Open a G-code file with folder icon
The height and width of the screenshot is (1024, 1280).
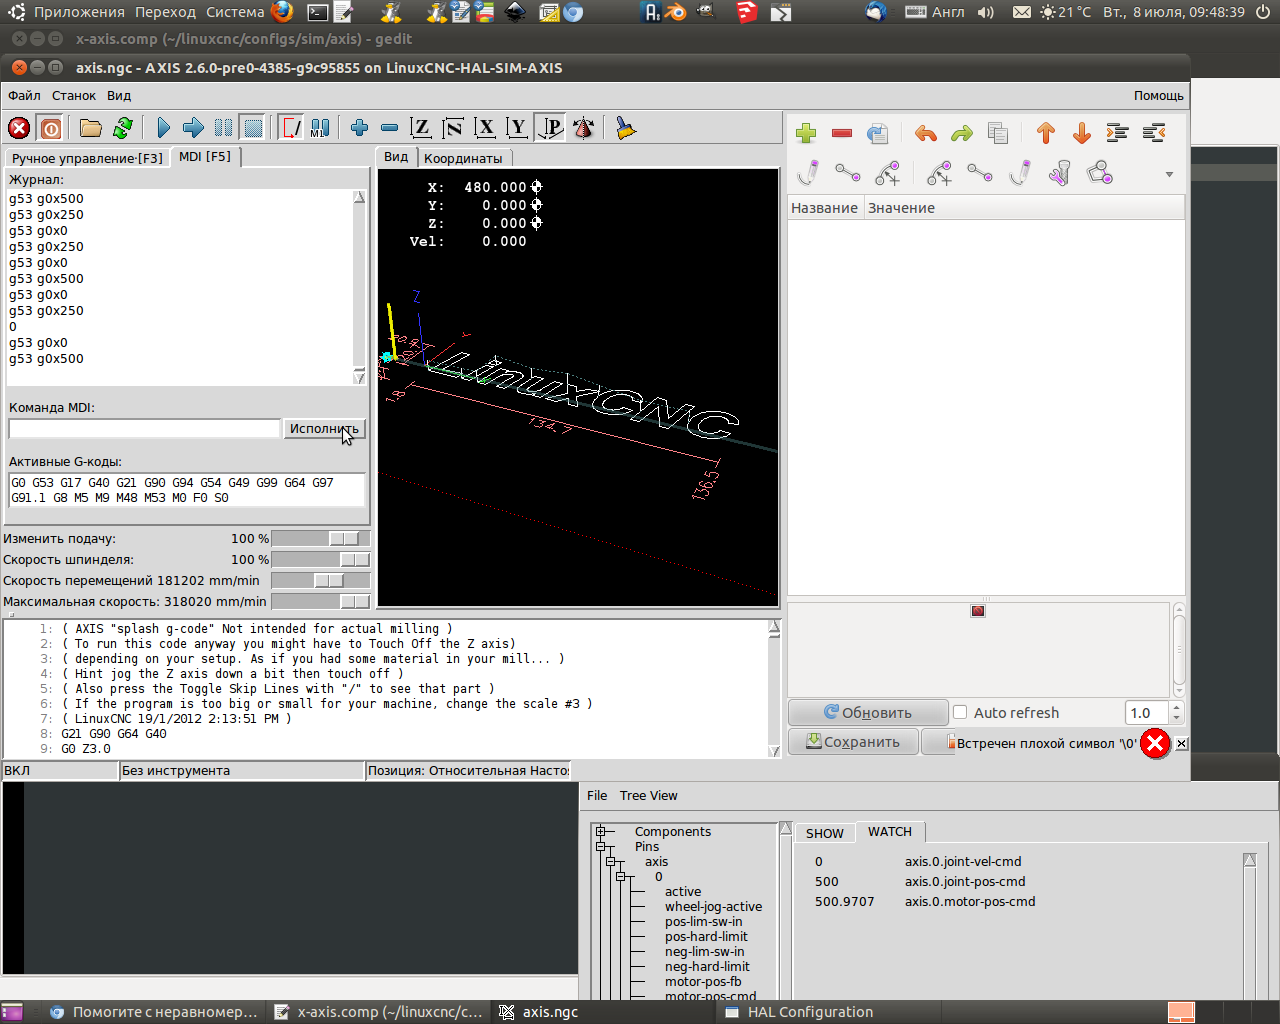click(x=91, y=128)
